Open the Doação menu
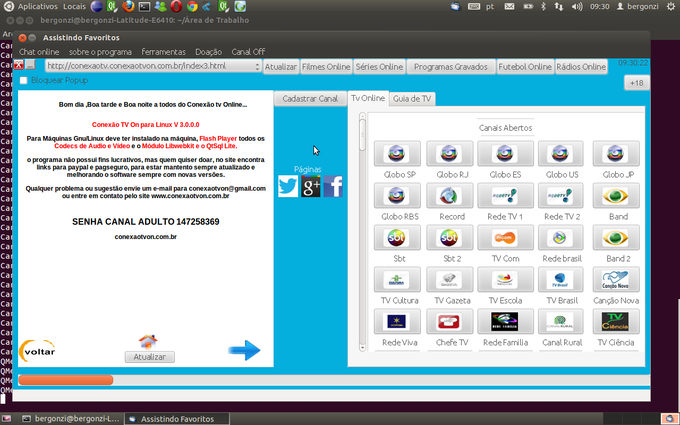The image size is (680, 425). [x=209, y=52]
